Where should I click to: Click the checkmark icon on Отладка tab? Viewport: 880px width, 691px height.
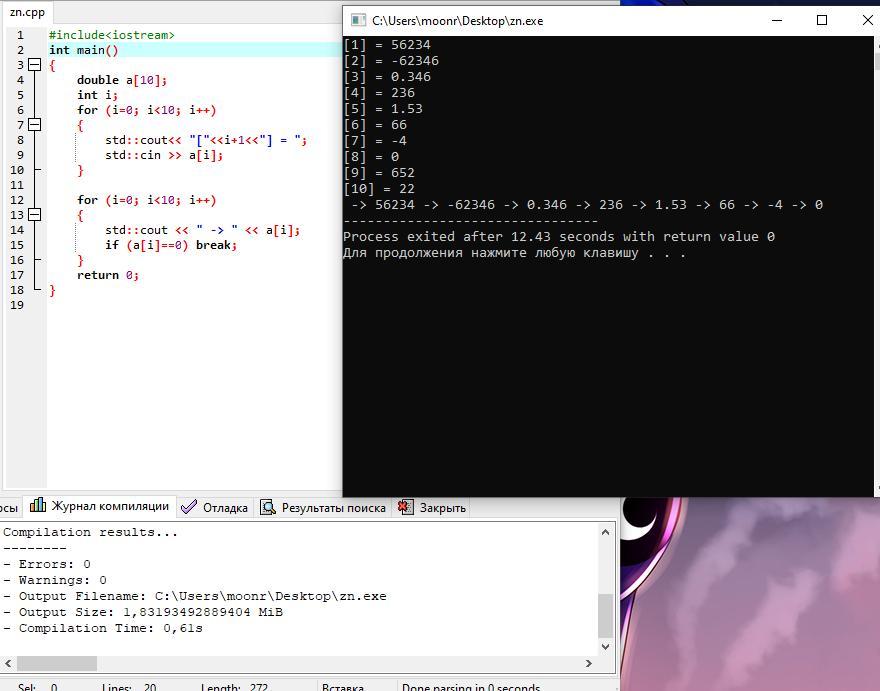189,507
